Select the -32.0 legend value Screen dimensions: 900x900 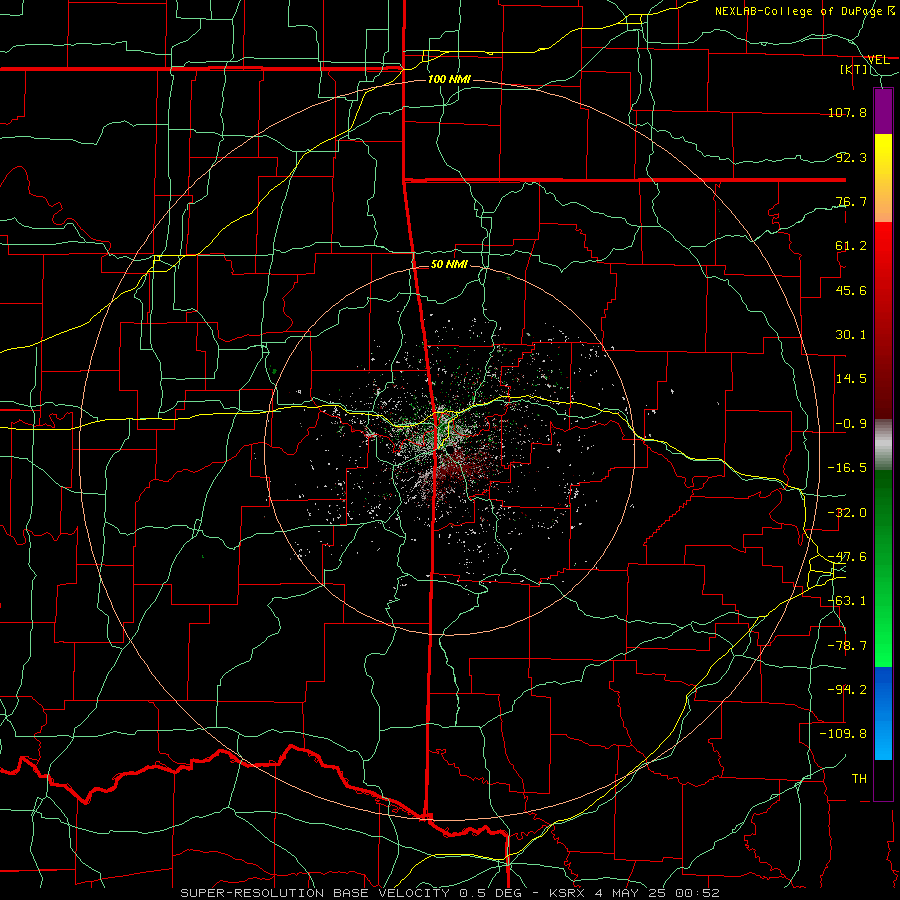(x=847, y=513)
